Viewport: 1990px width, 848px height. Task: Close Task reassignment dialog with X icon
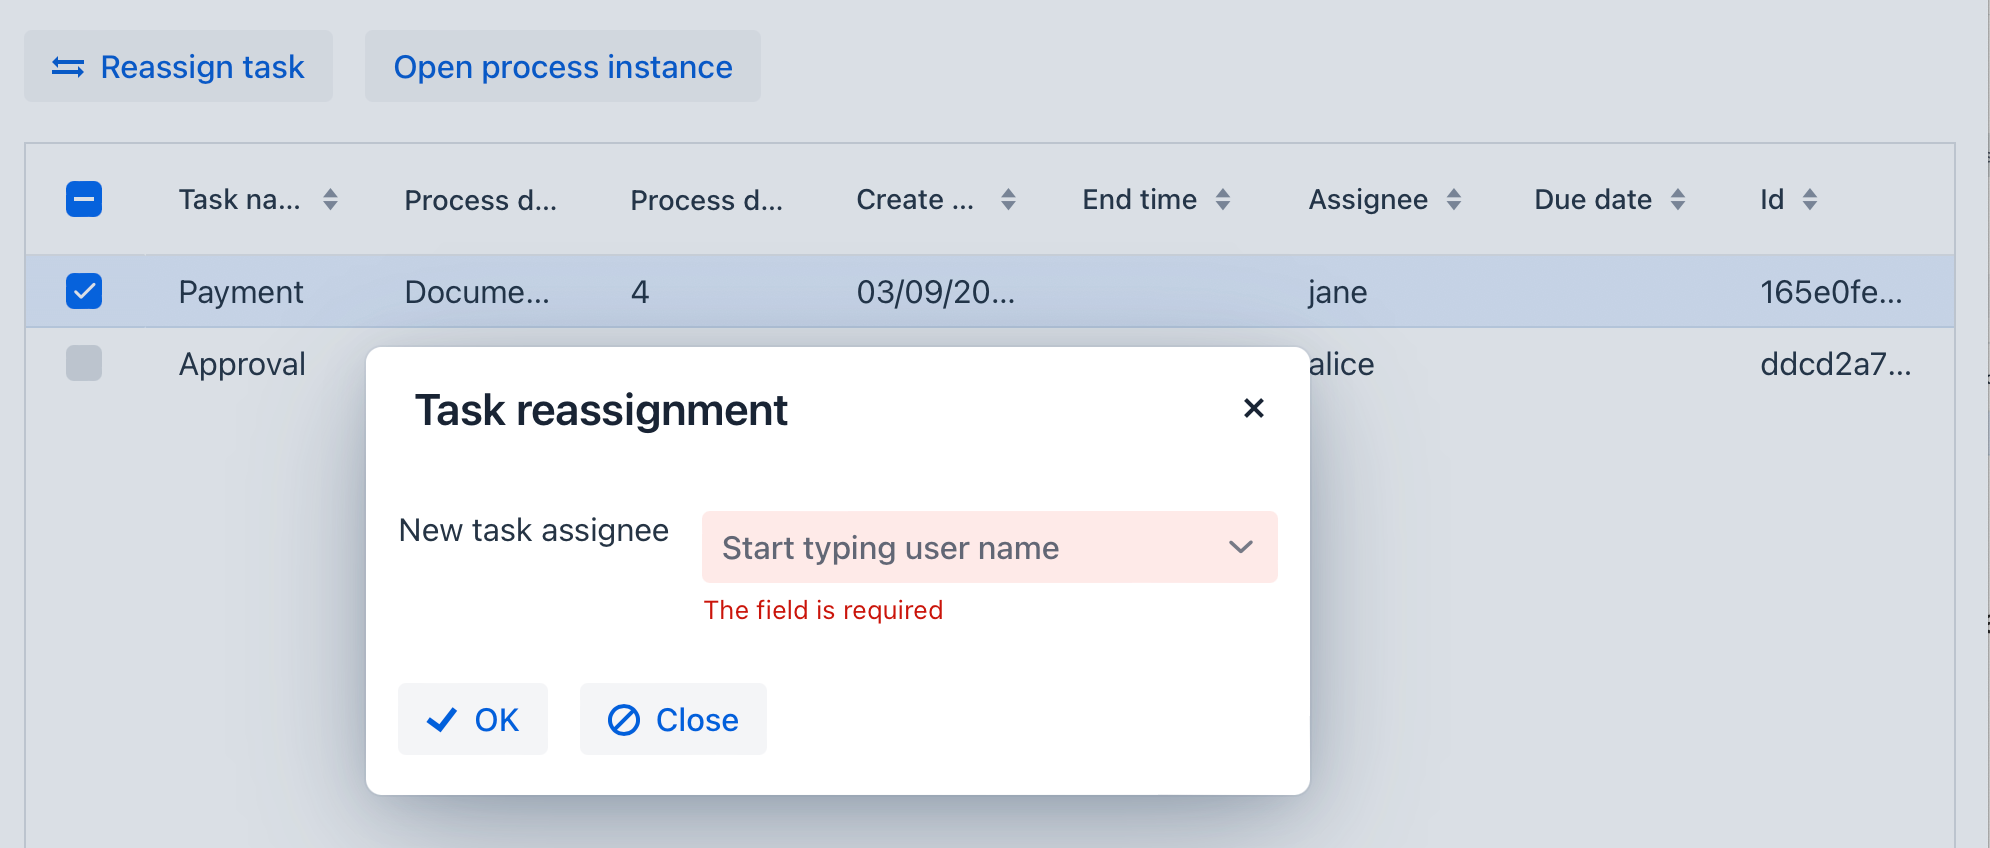1253,408
